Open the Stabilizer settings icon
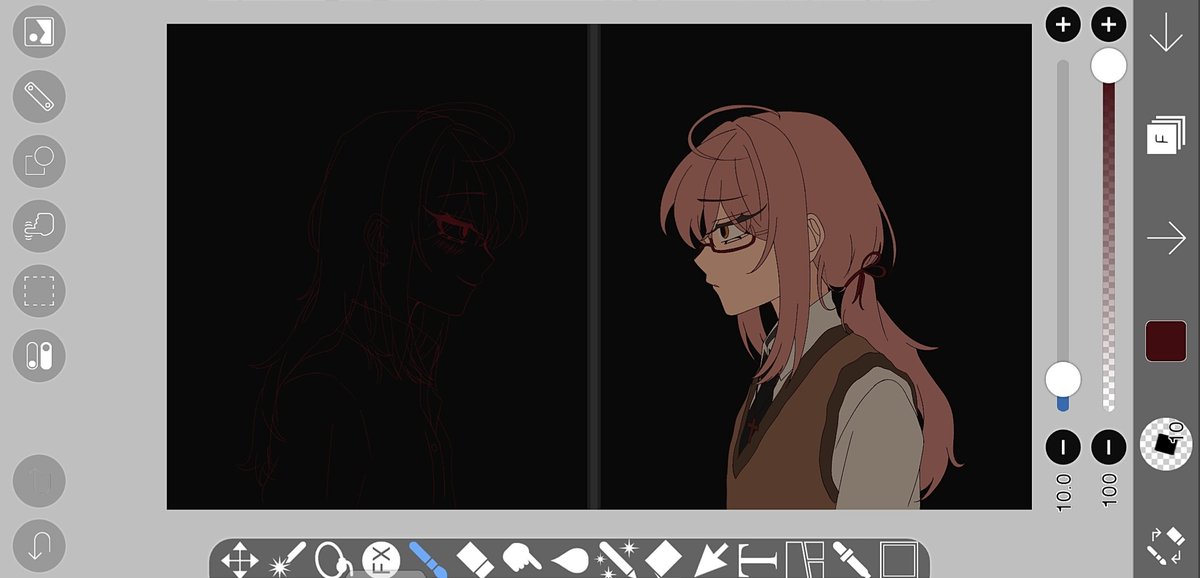Image resolution: width=1200 pixels, height=578 pixels. 39,226
